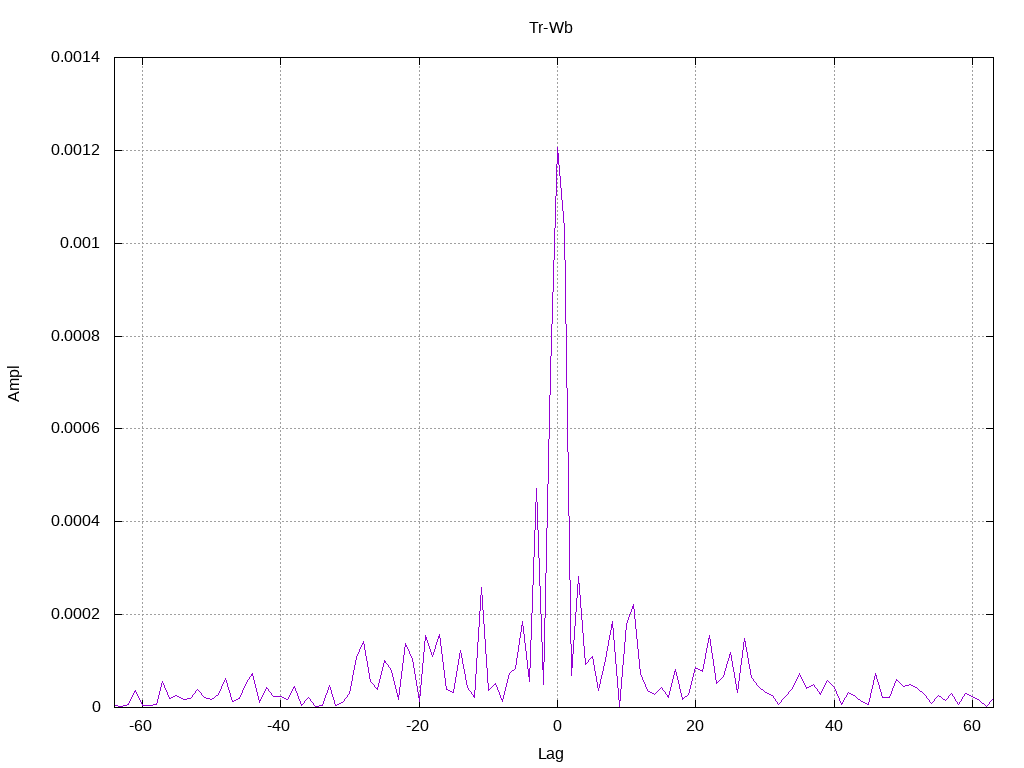Click the x-axis tick label 0
1024x768 pixels.
[x=557, y=726]
